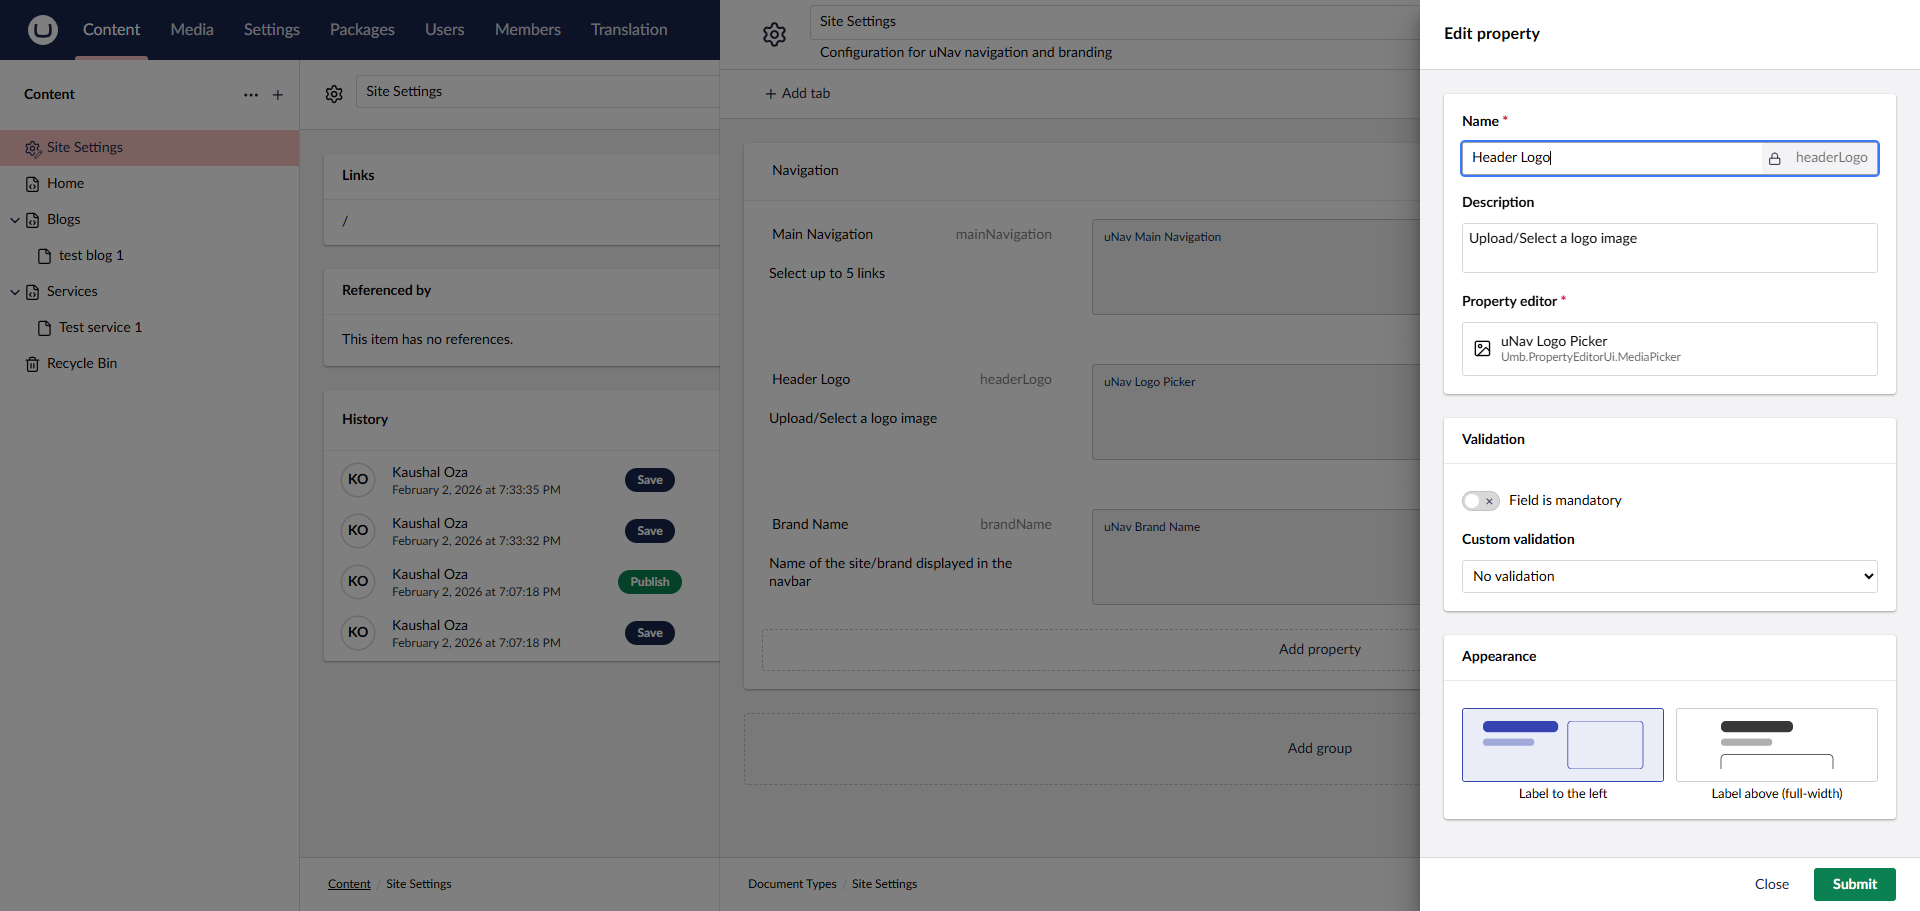Select Site Settings in content tree
1920x911 pixels.
point(150,148)
